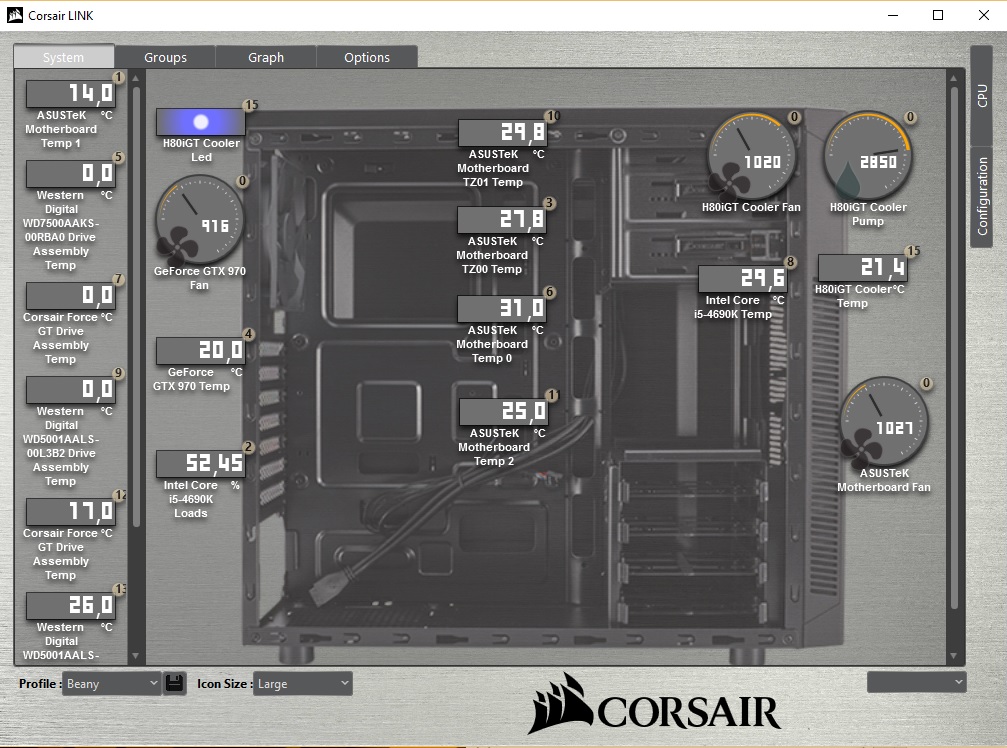Image resolution: width=1007 pixels, height=748 pixels.
Task: Click the Intel Core i5-4690K Temp readout
Action: pyautogui.click(x=742, y=279)
